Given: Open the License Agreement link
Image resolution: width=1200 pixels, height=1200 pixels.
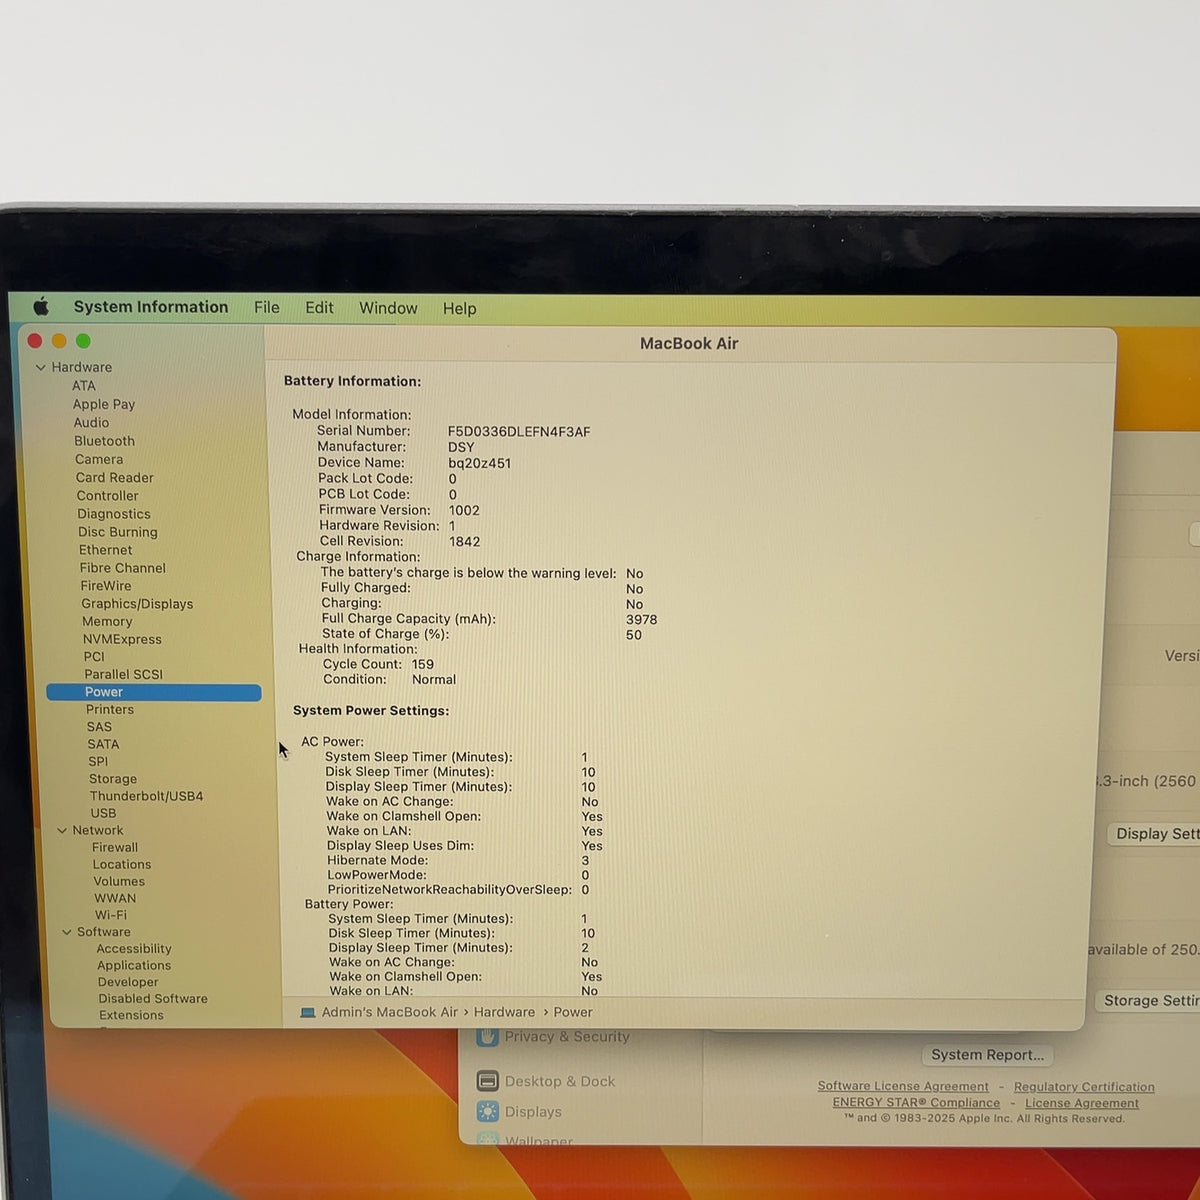Looking at the screenshot, I should pos(1082,1104).
